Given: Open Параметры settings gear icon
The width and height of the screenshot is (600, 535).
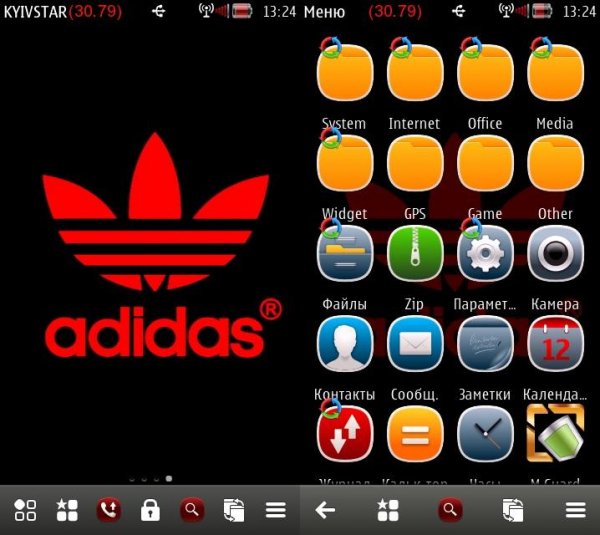Looking at the screenshot, I should (485, 253).
